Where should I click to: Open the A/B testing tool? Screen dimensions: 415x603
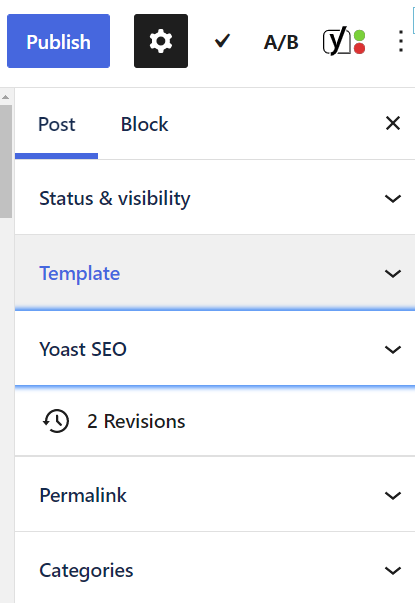click(x=281, y=42)
